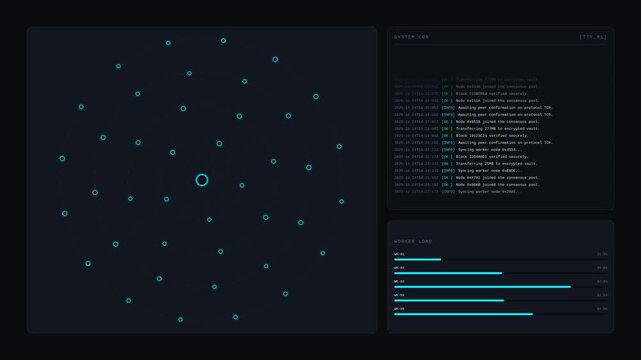Click the WK-04 load progress bar
This screenshot has width=641, height=360.
(x=500, y=300)
